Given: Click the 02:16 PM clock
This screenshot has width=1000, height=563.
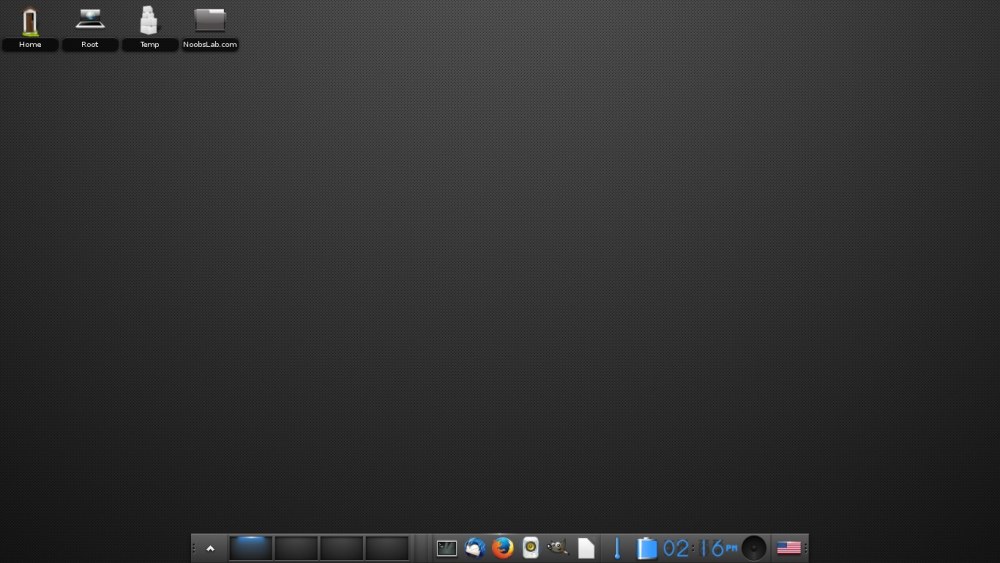Looking at the screenshot, I should coord(699,548).
